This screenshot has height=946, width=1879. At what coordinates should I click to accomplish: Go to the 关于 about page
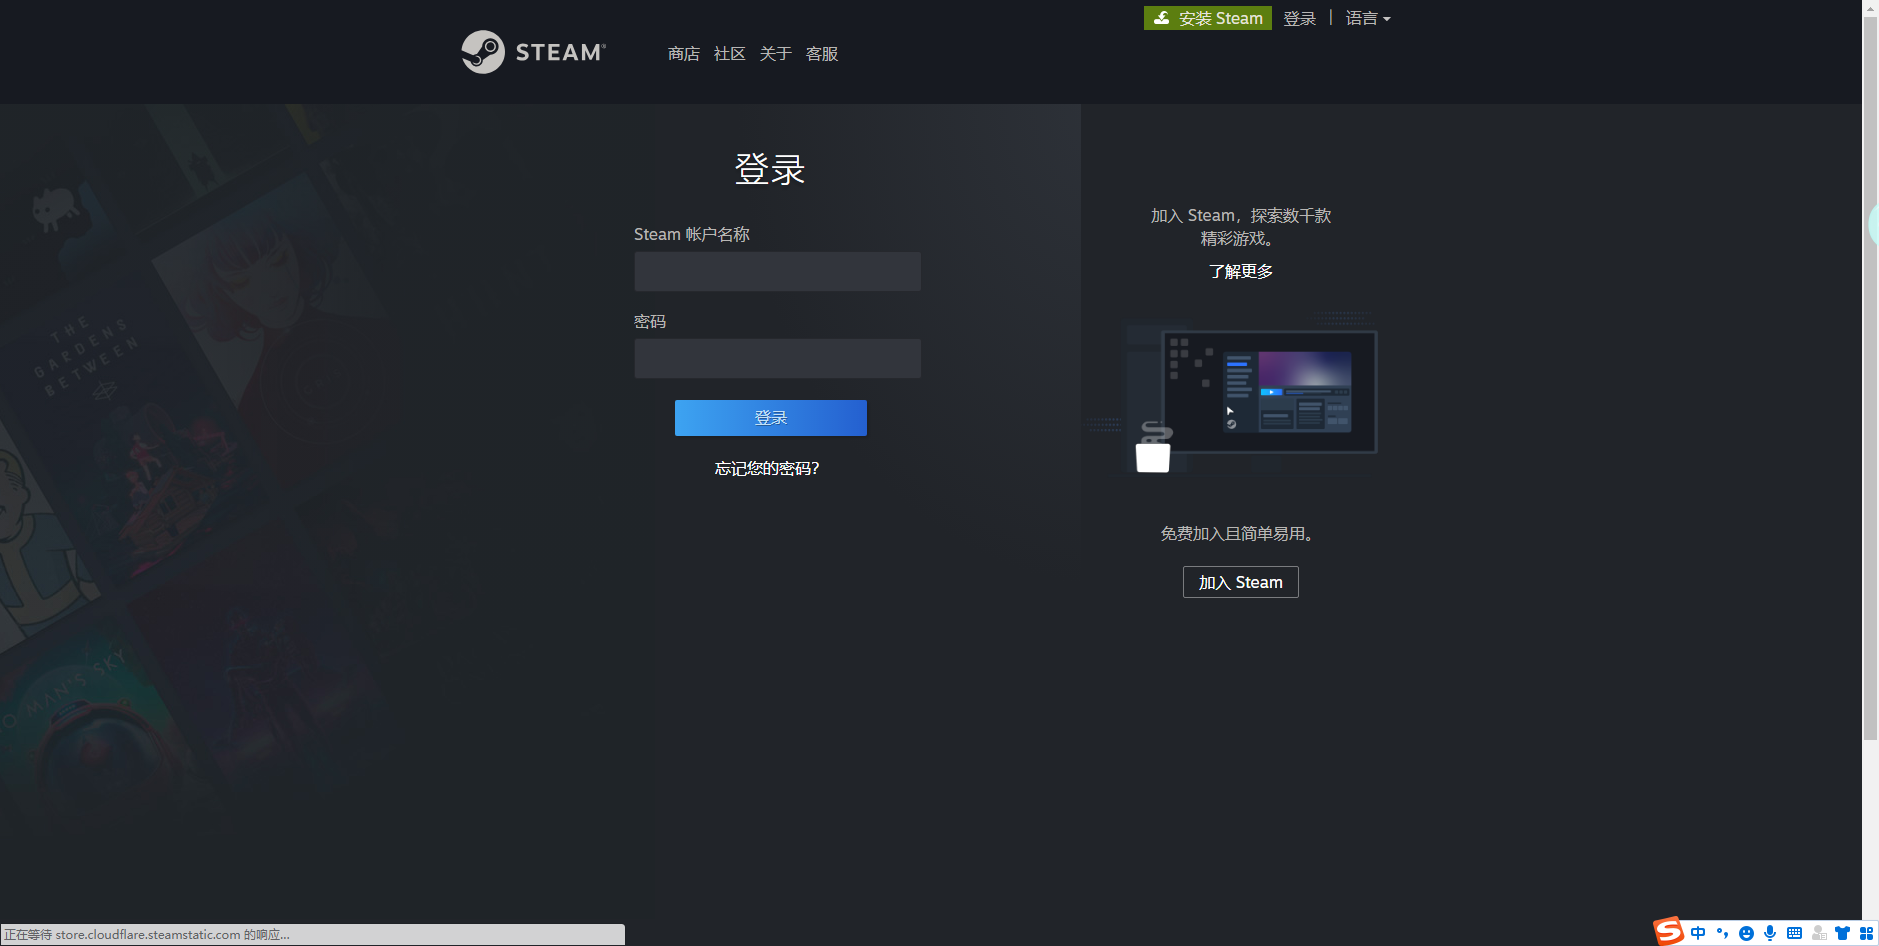click(x=775, y=54)
